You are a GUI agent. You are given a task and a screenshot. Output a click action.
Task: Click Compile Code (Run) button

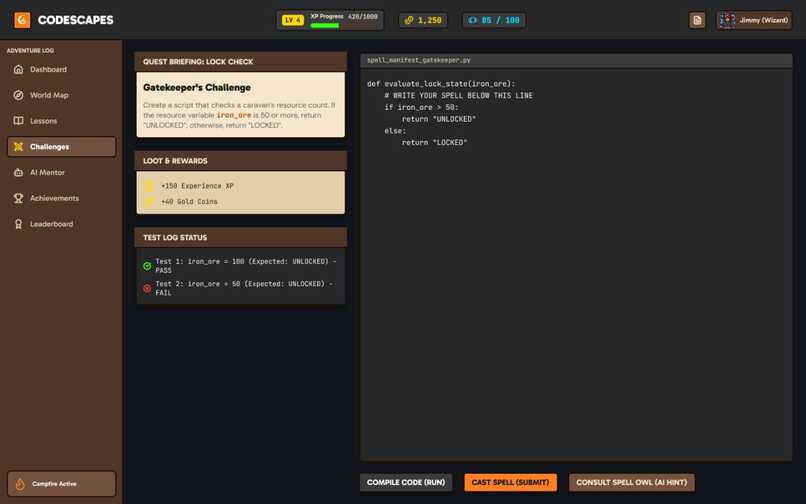[x=406, y=482]
